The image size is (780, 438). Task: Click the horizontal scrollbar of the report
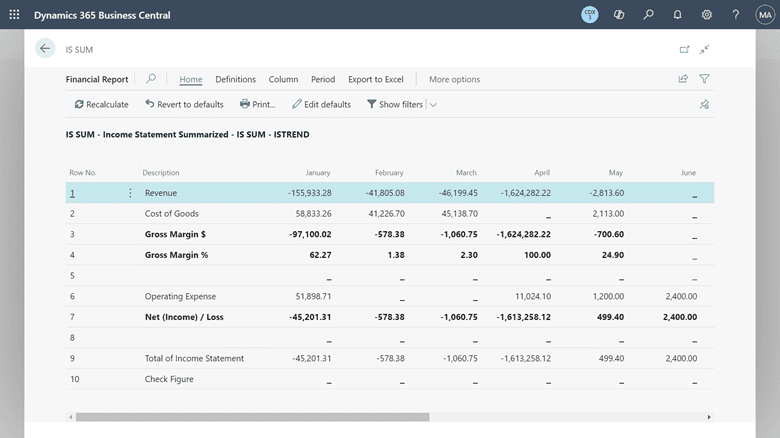(x=252, y=417)
